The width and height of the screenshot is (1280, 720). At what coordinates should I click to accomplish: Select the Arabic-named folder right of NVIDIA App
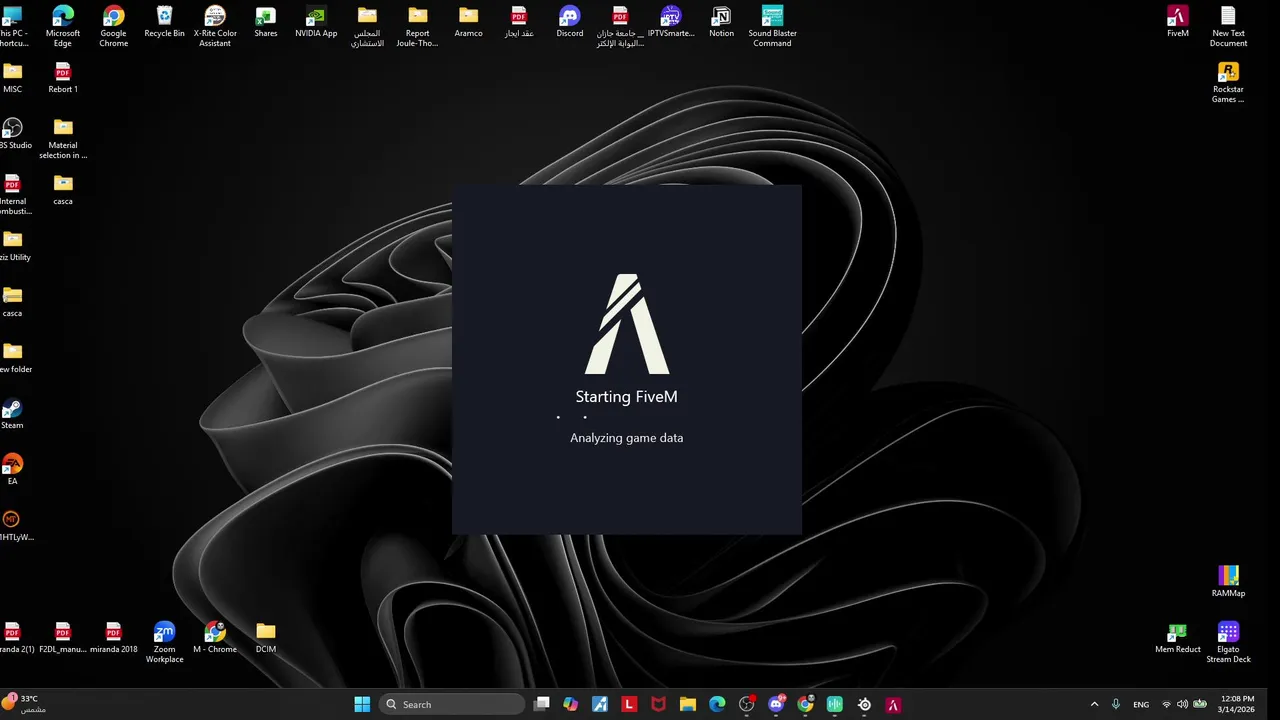point(367,26)
